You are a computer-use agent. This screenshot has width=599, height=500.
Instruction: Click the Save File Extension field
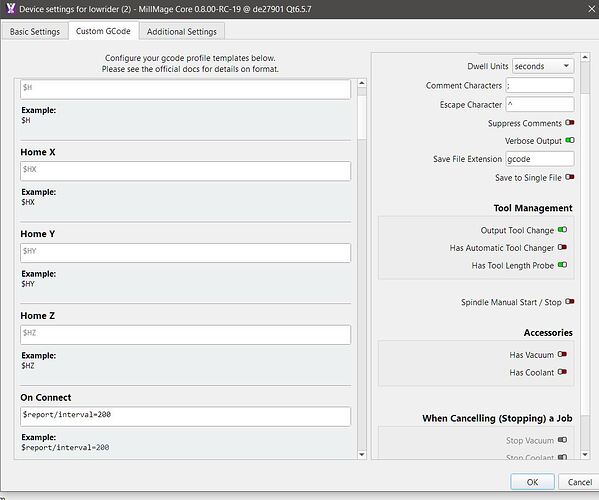click(540, 159)
